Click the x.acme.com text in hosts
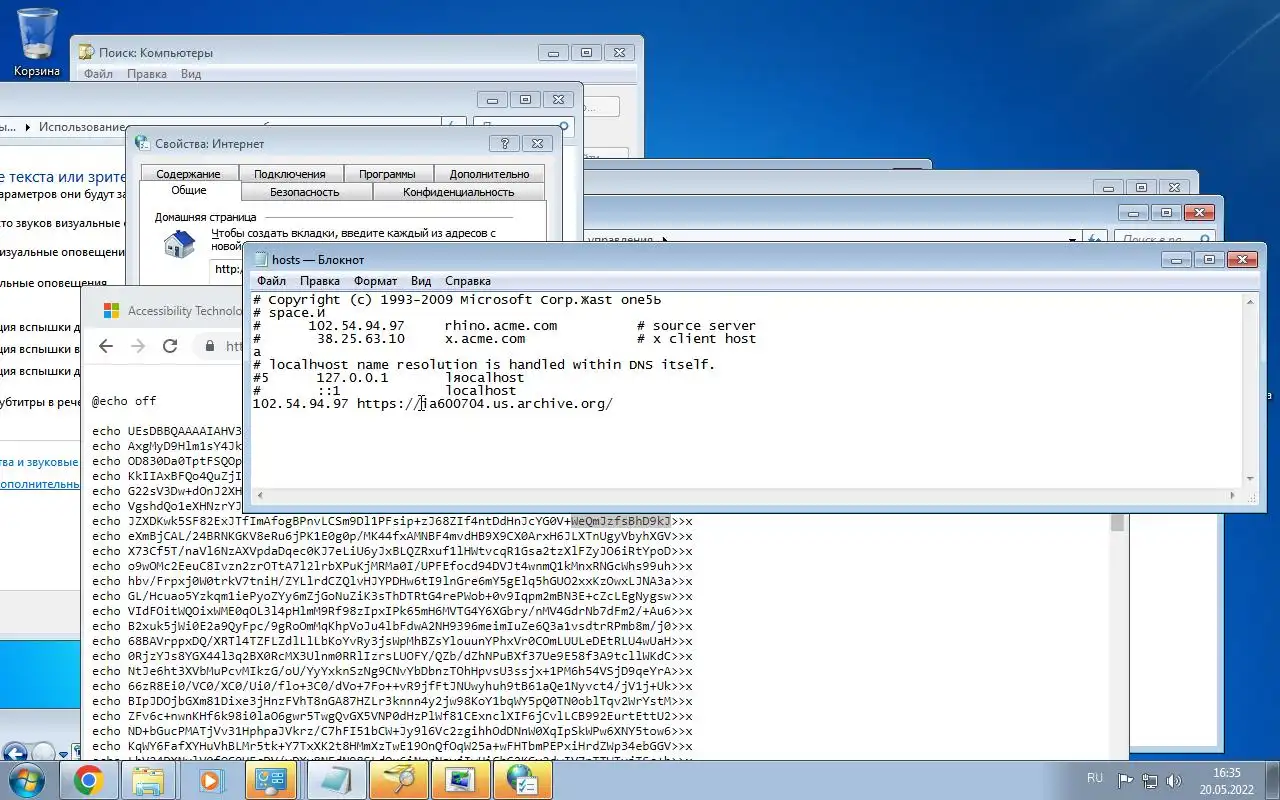Screen dimensions: 1280x800 (x=484, y=339)
